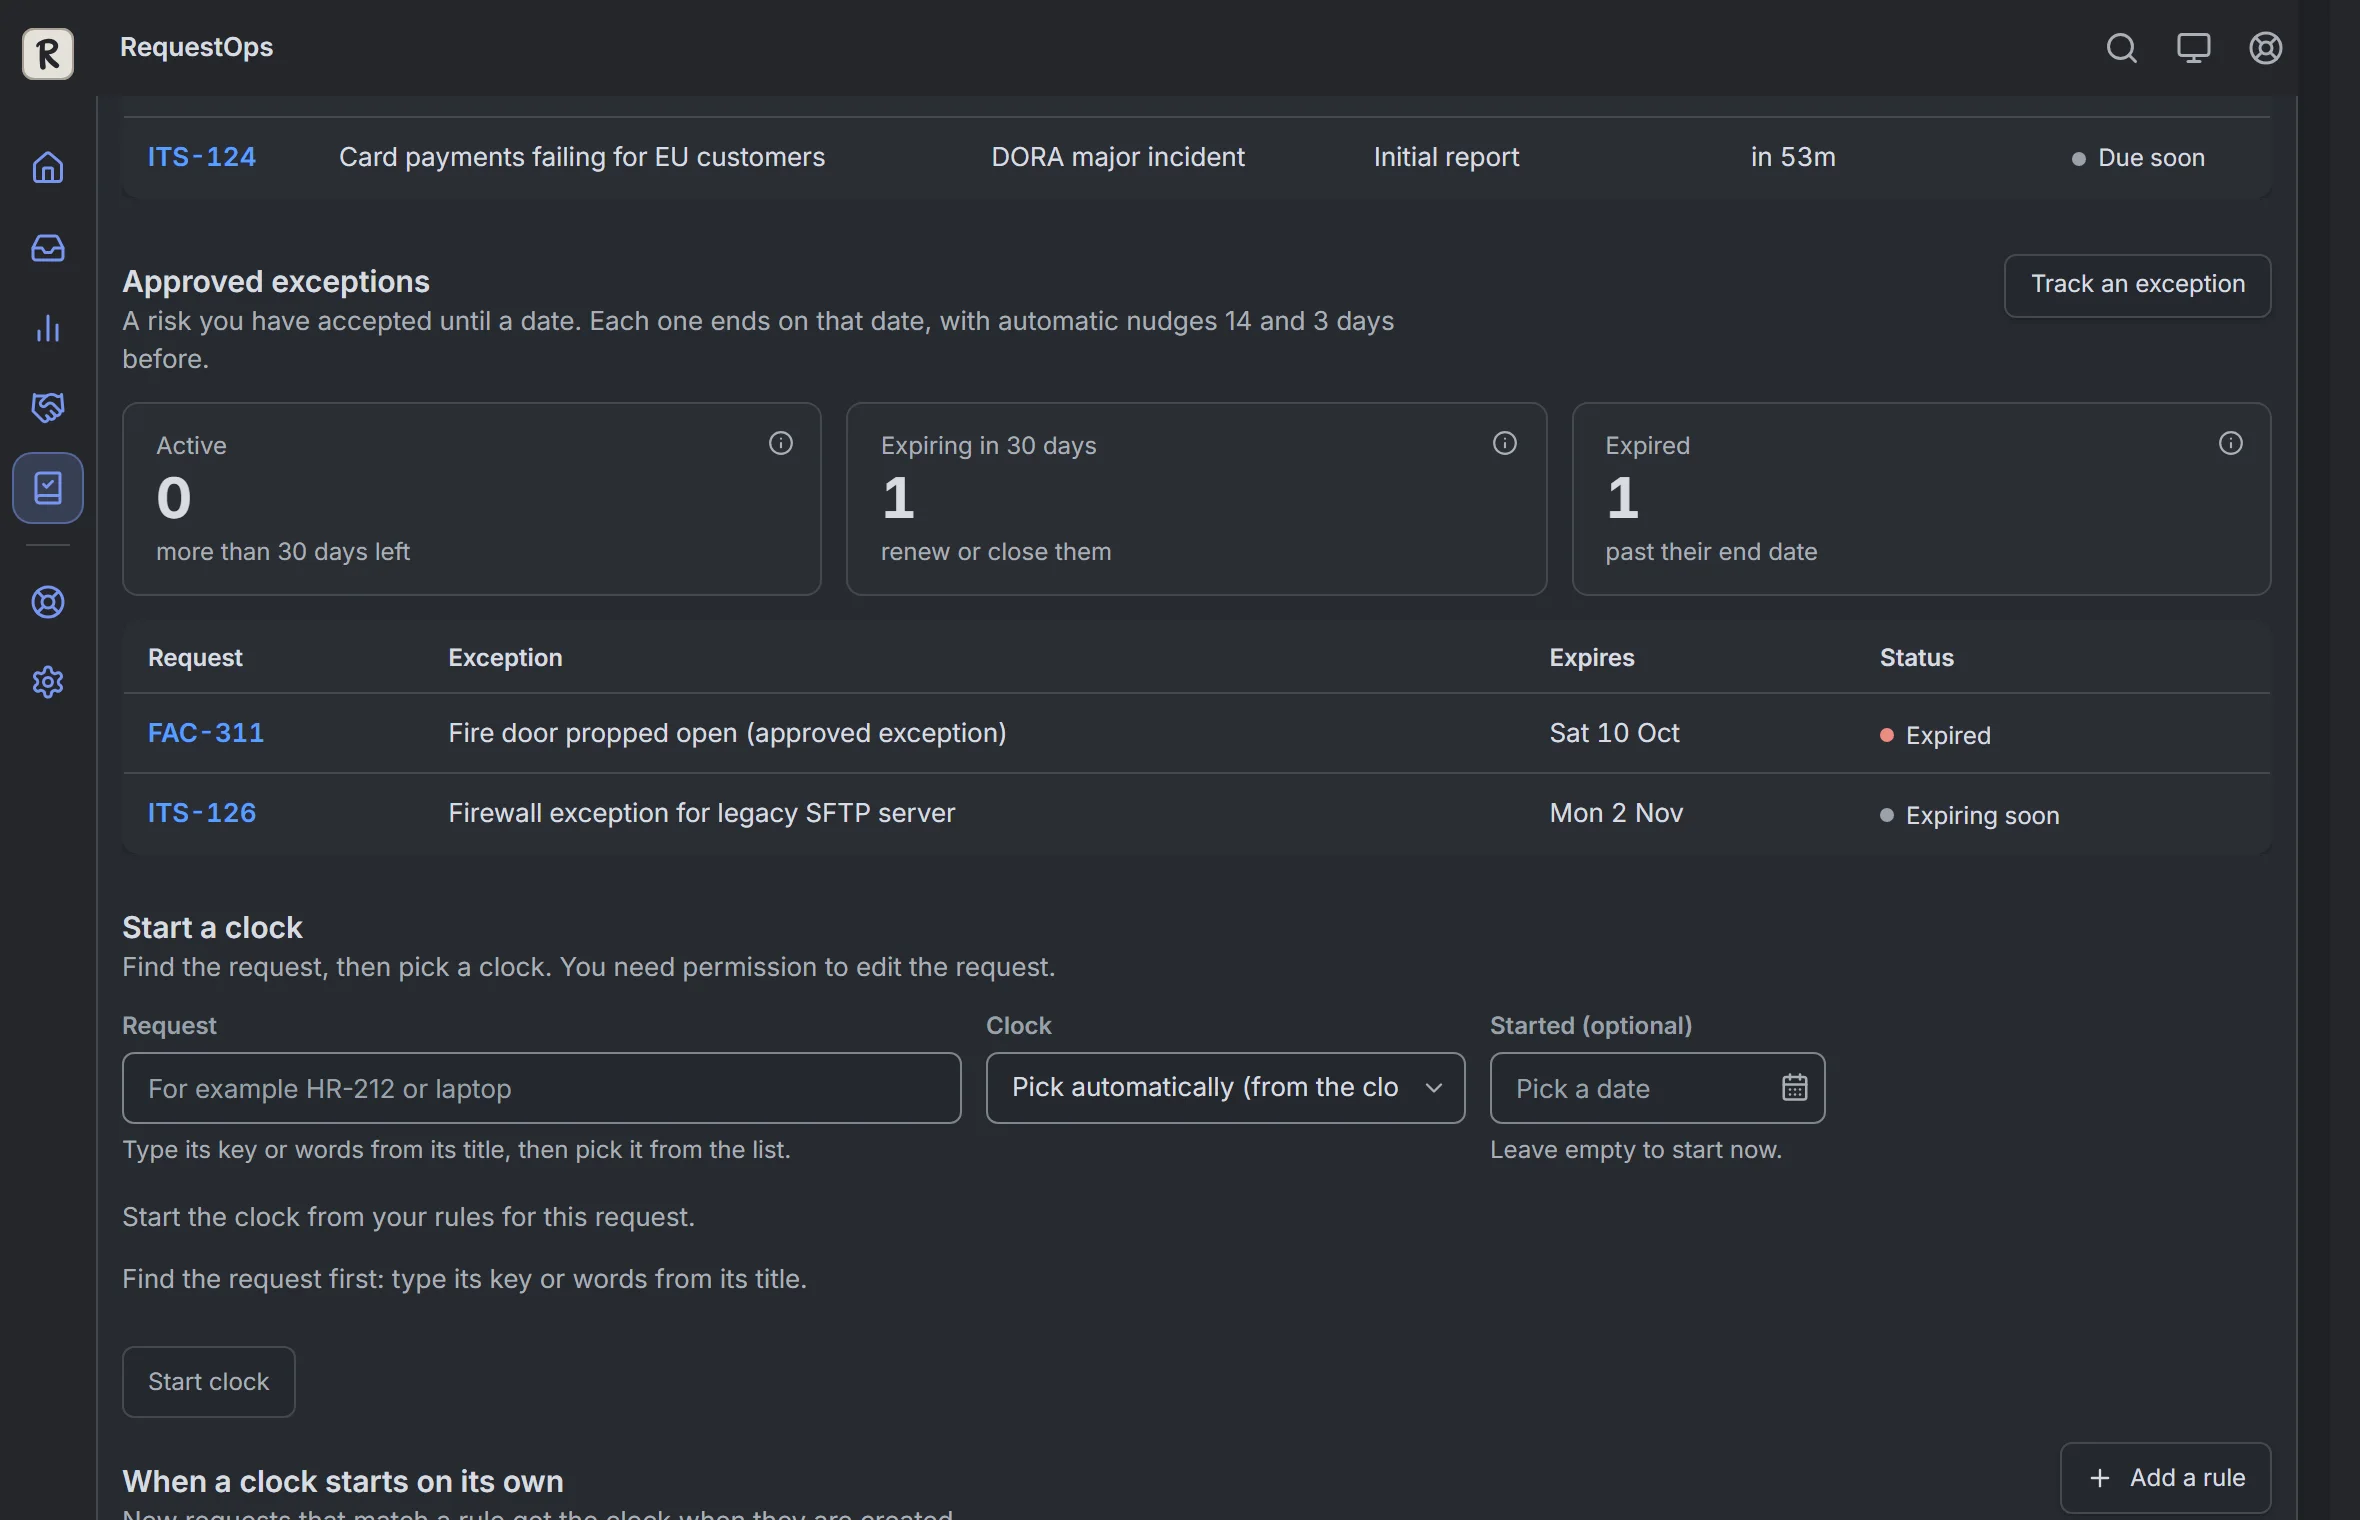Click the RequestOps title text
Screen dimensions: 2360x1520
pyautogui.click(x=196, y=47)
